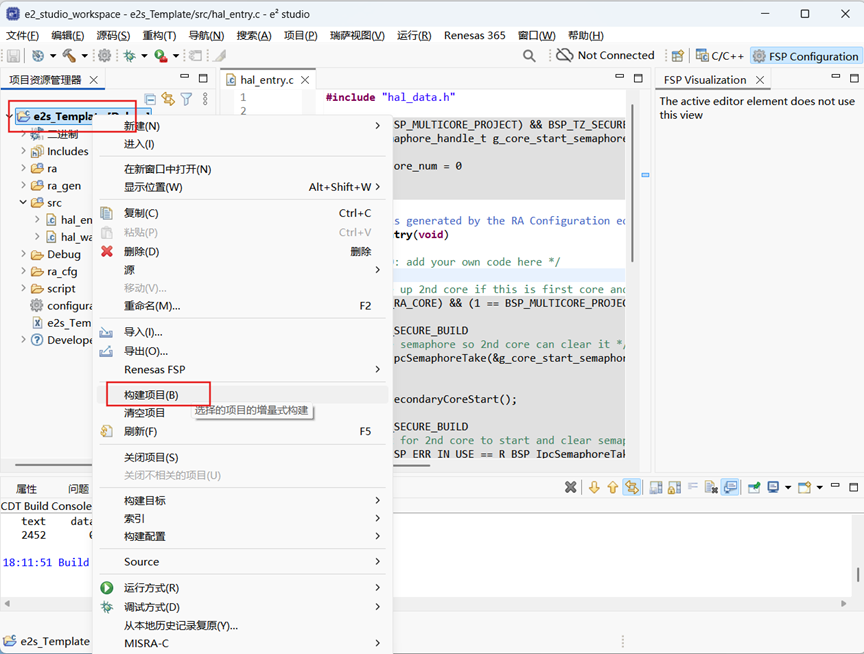The image size is (864, 654).
Task: Click the Clear Console icon
Action: 711,487
